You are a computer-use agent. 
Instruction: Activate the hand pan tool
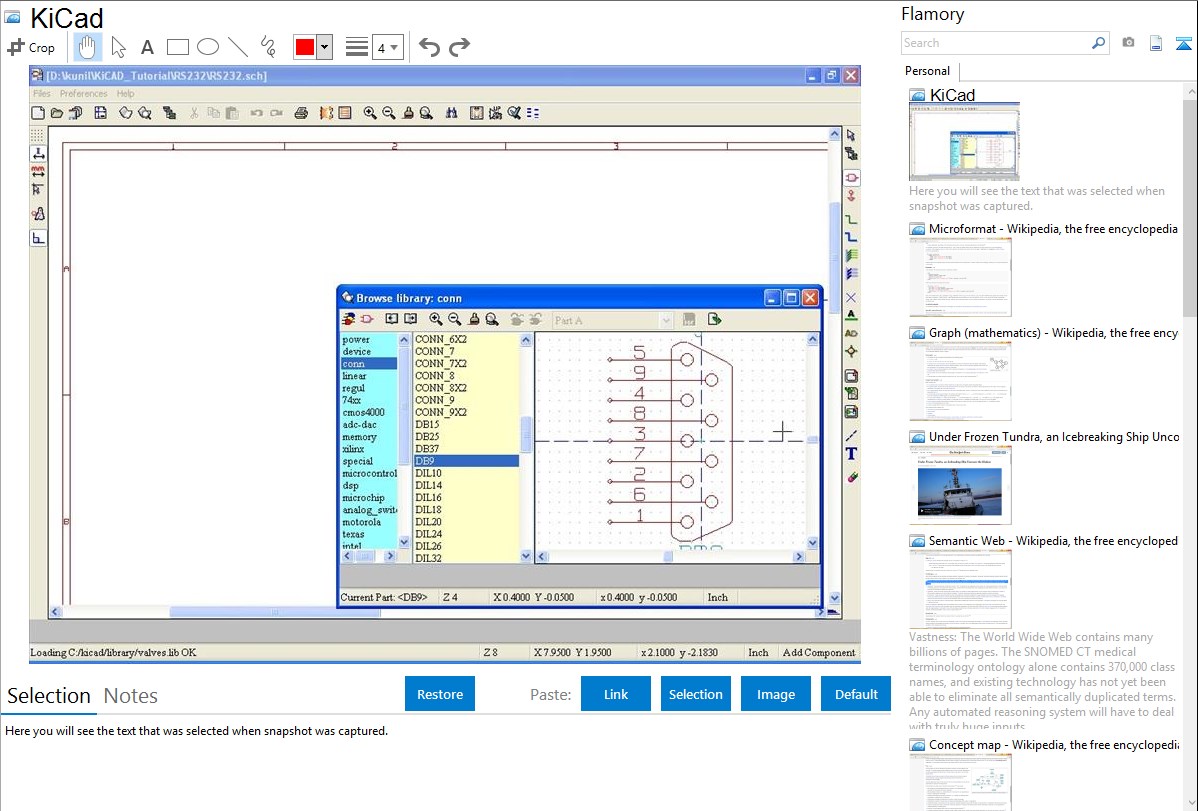pos(88,47)
